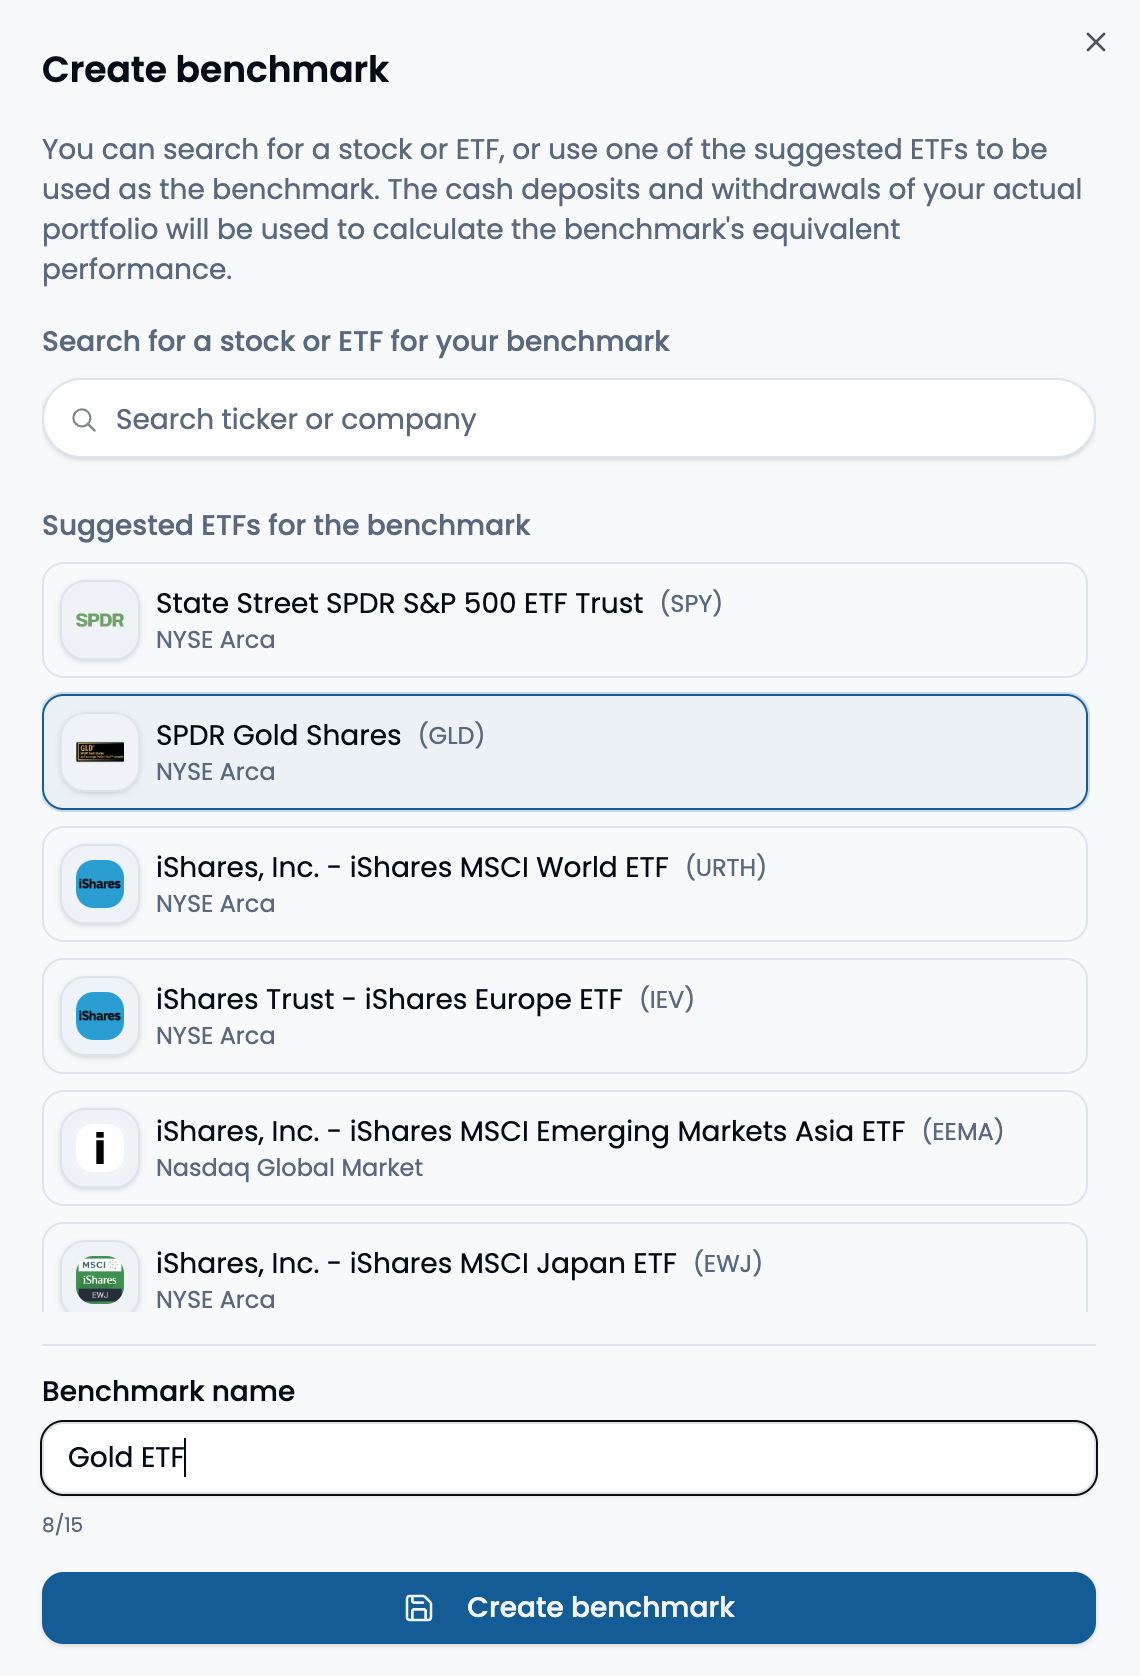Image resolution: width=1140 pixels, height=1676 pixels.
Task: Click the 'i' logo beside EEMA
Action: (x=100, y=1148)
